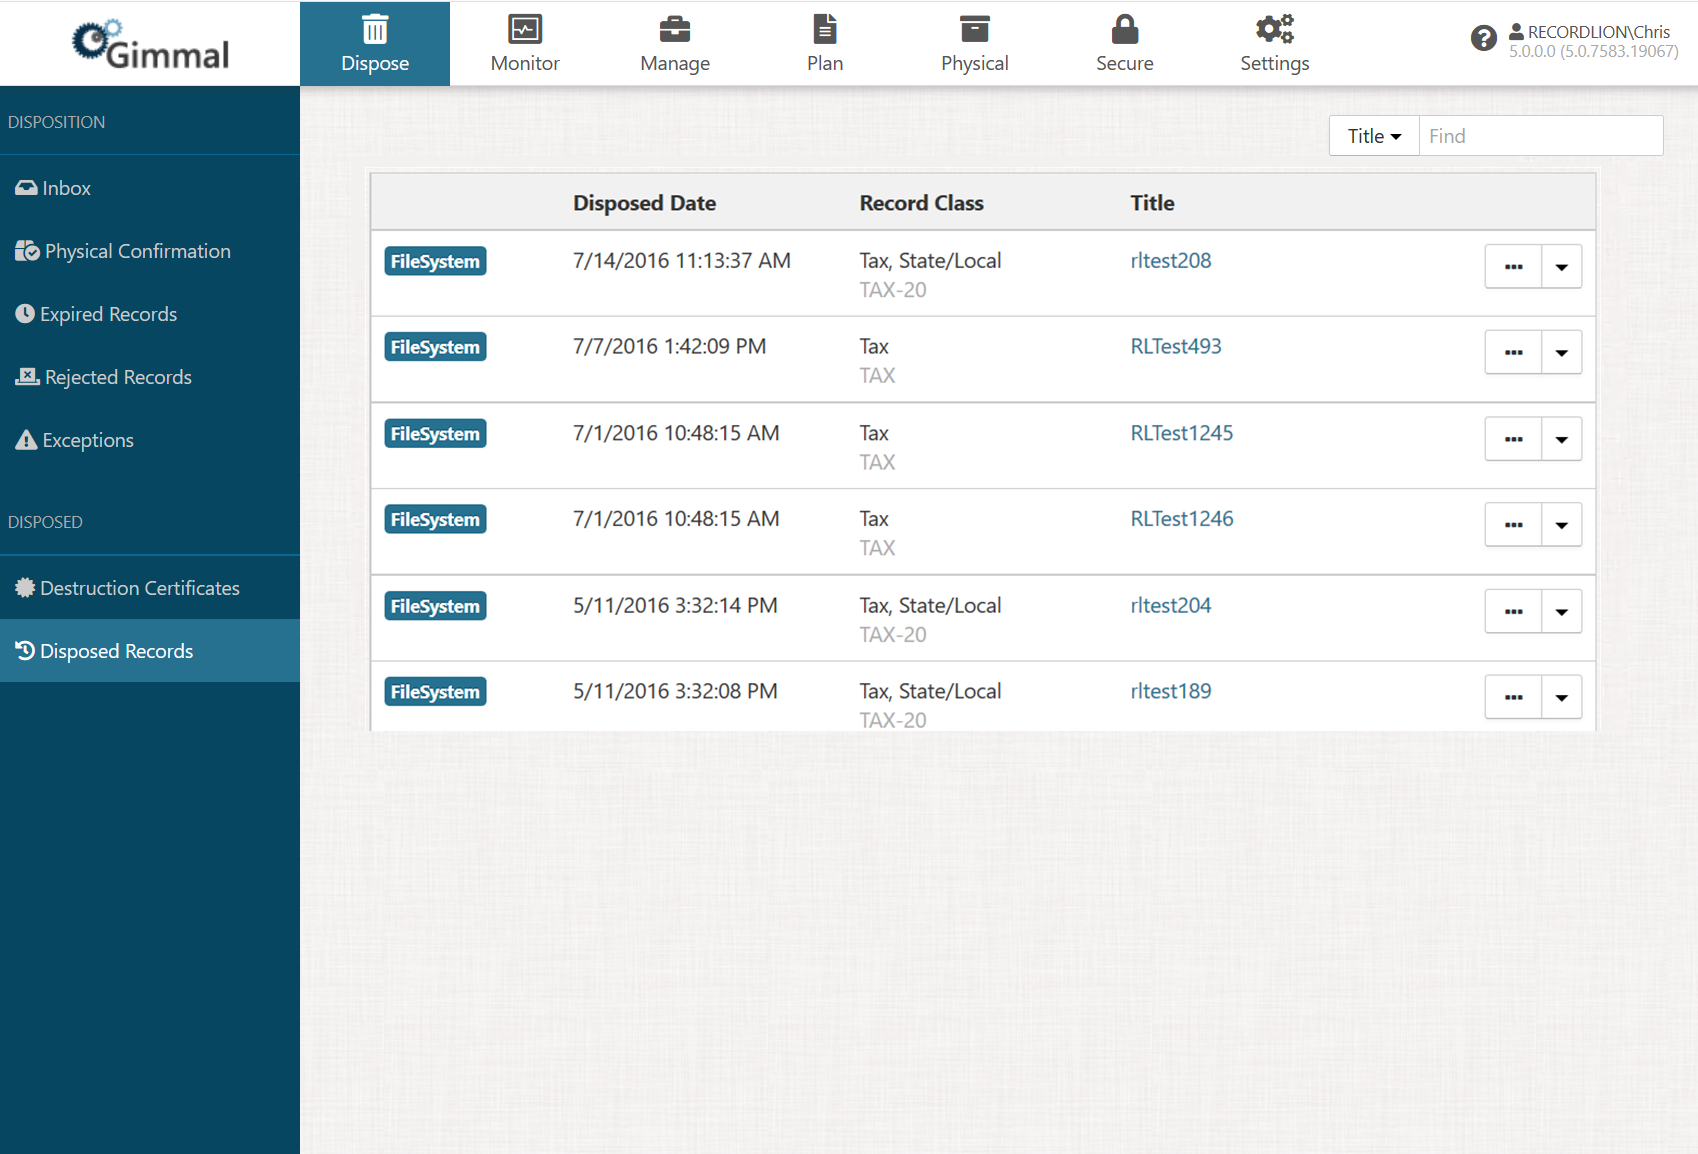Select Expired Records in the sidebar
This screenshot has height=1154, width=1698.
108,314
